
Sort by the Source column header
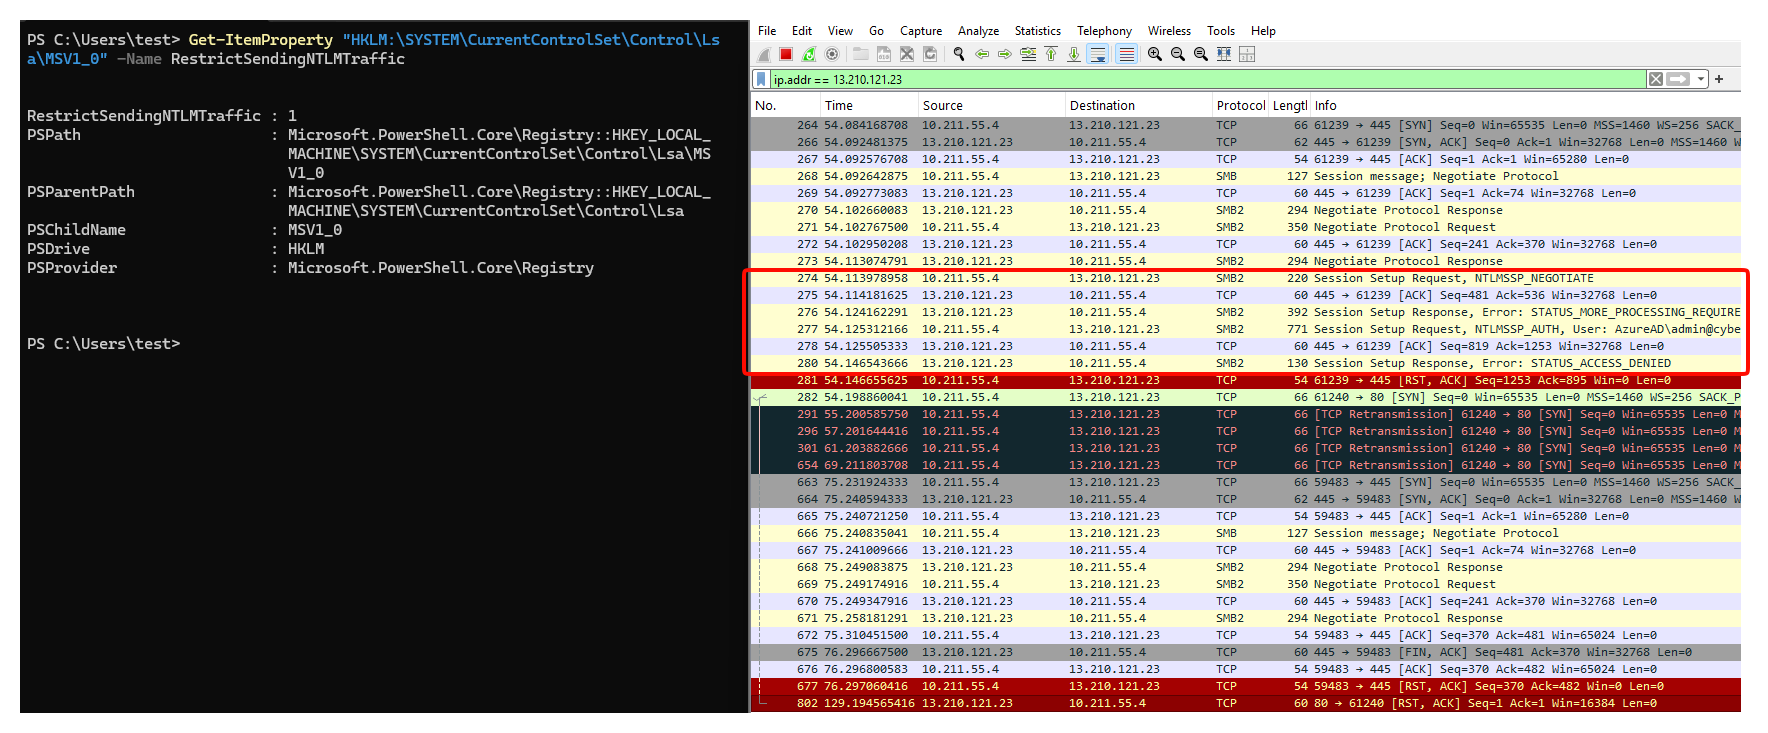(992, 105)
